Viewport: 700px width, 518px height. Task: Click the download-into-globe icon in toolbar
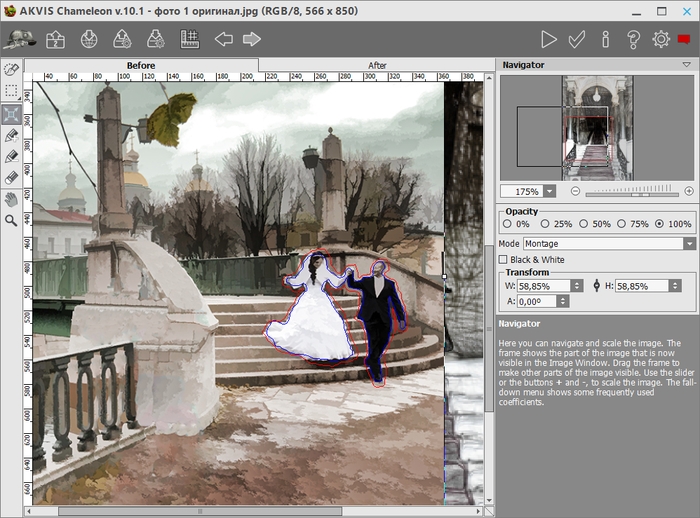89,39
